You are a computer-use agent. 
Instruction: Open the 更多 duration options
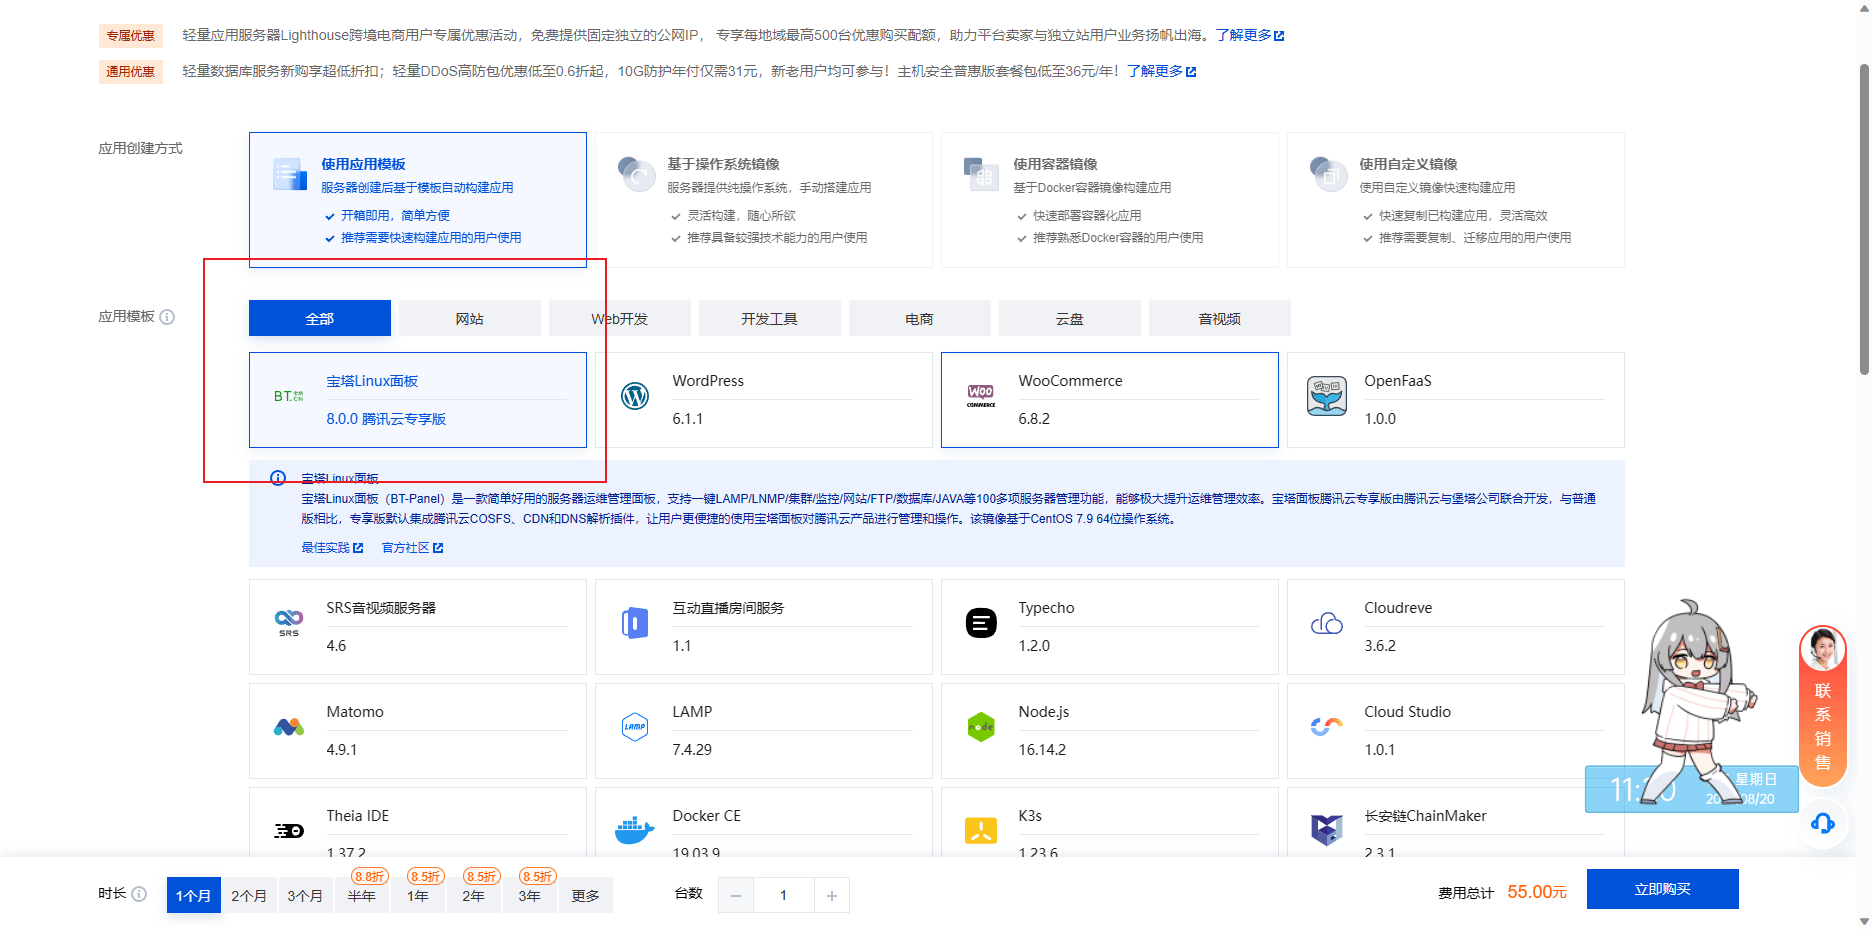coord(586,895)
